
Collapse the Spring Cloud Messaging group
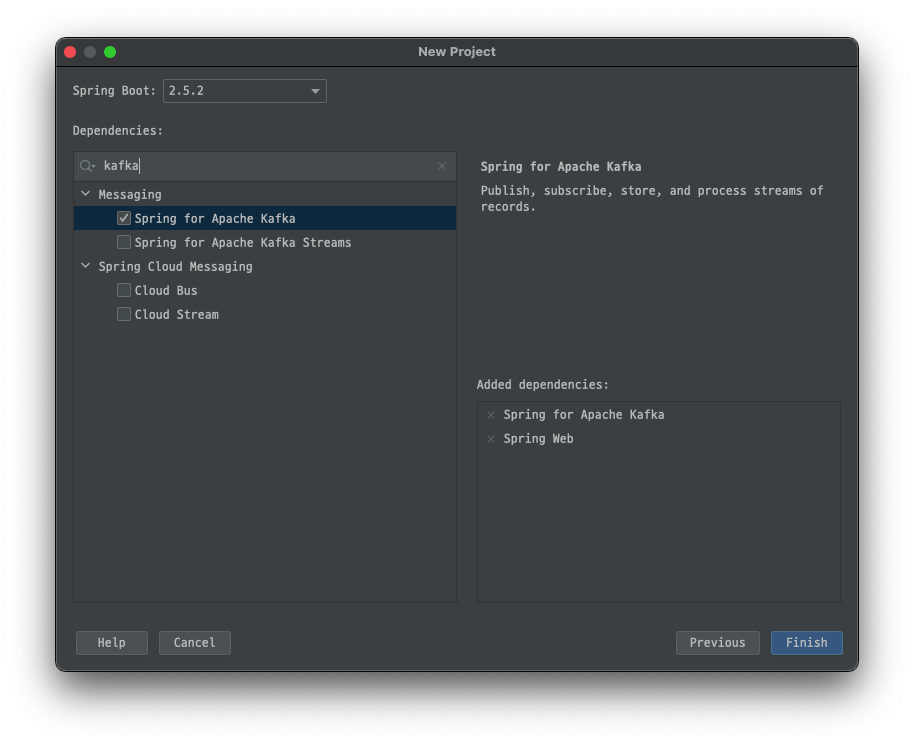tap(86, 266)
